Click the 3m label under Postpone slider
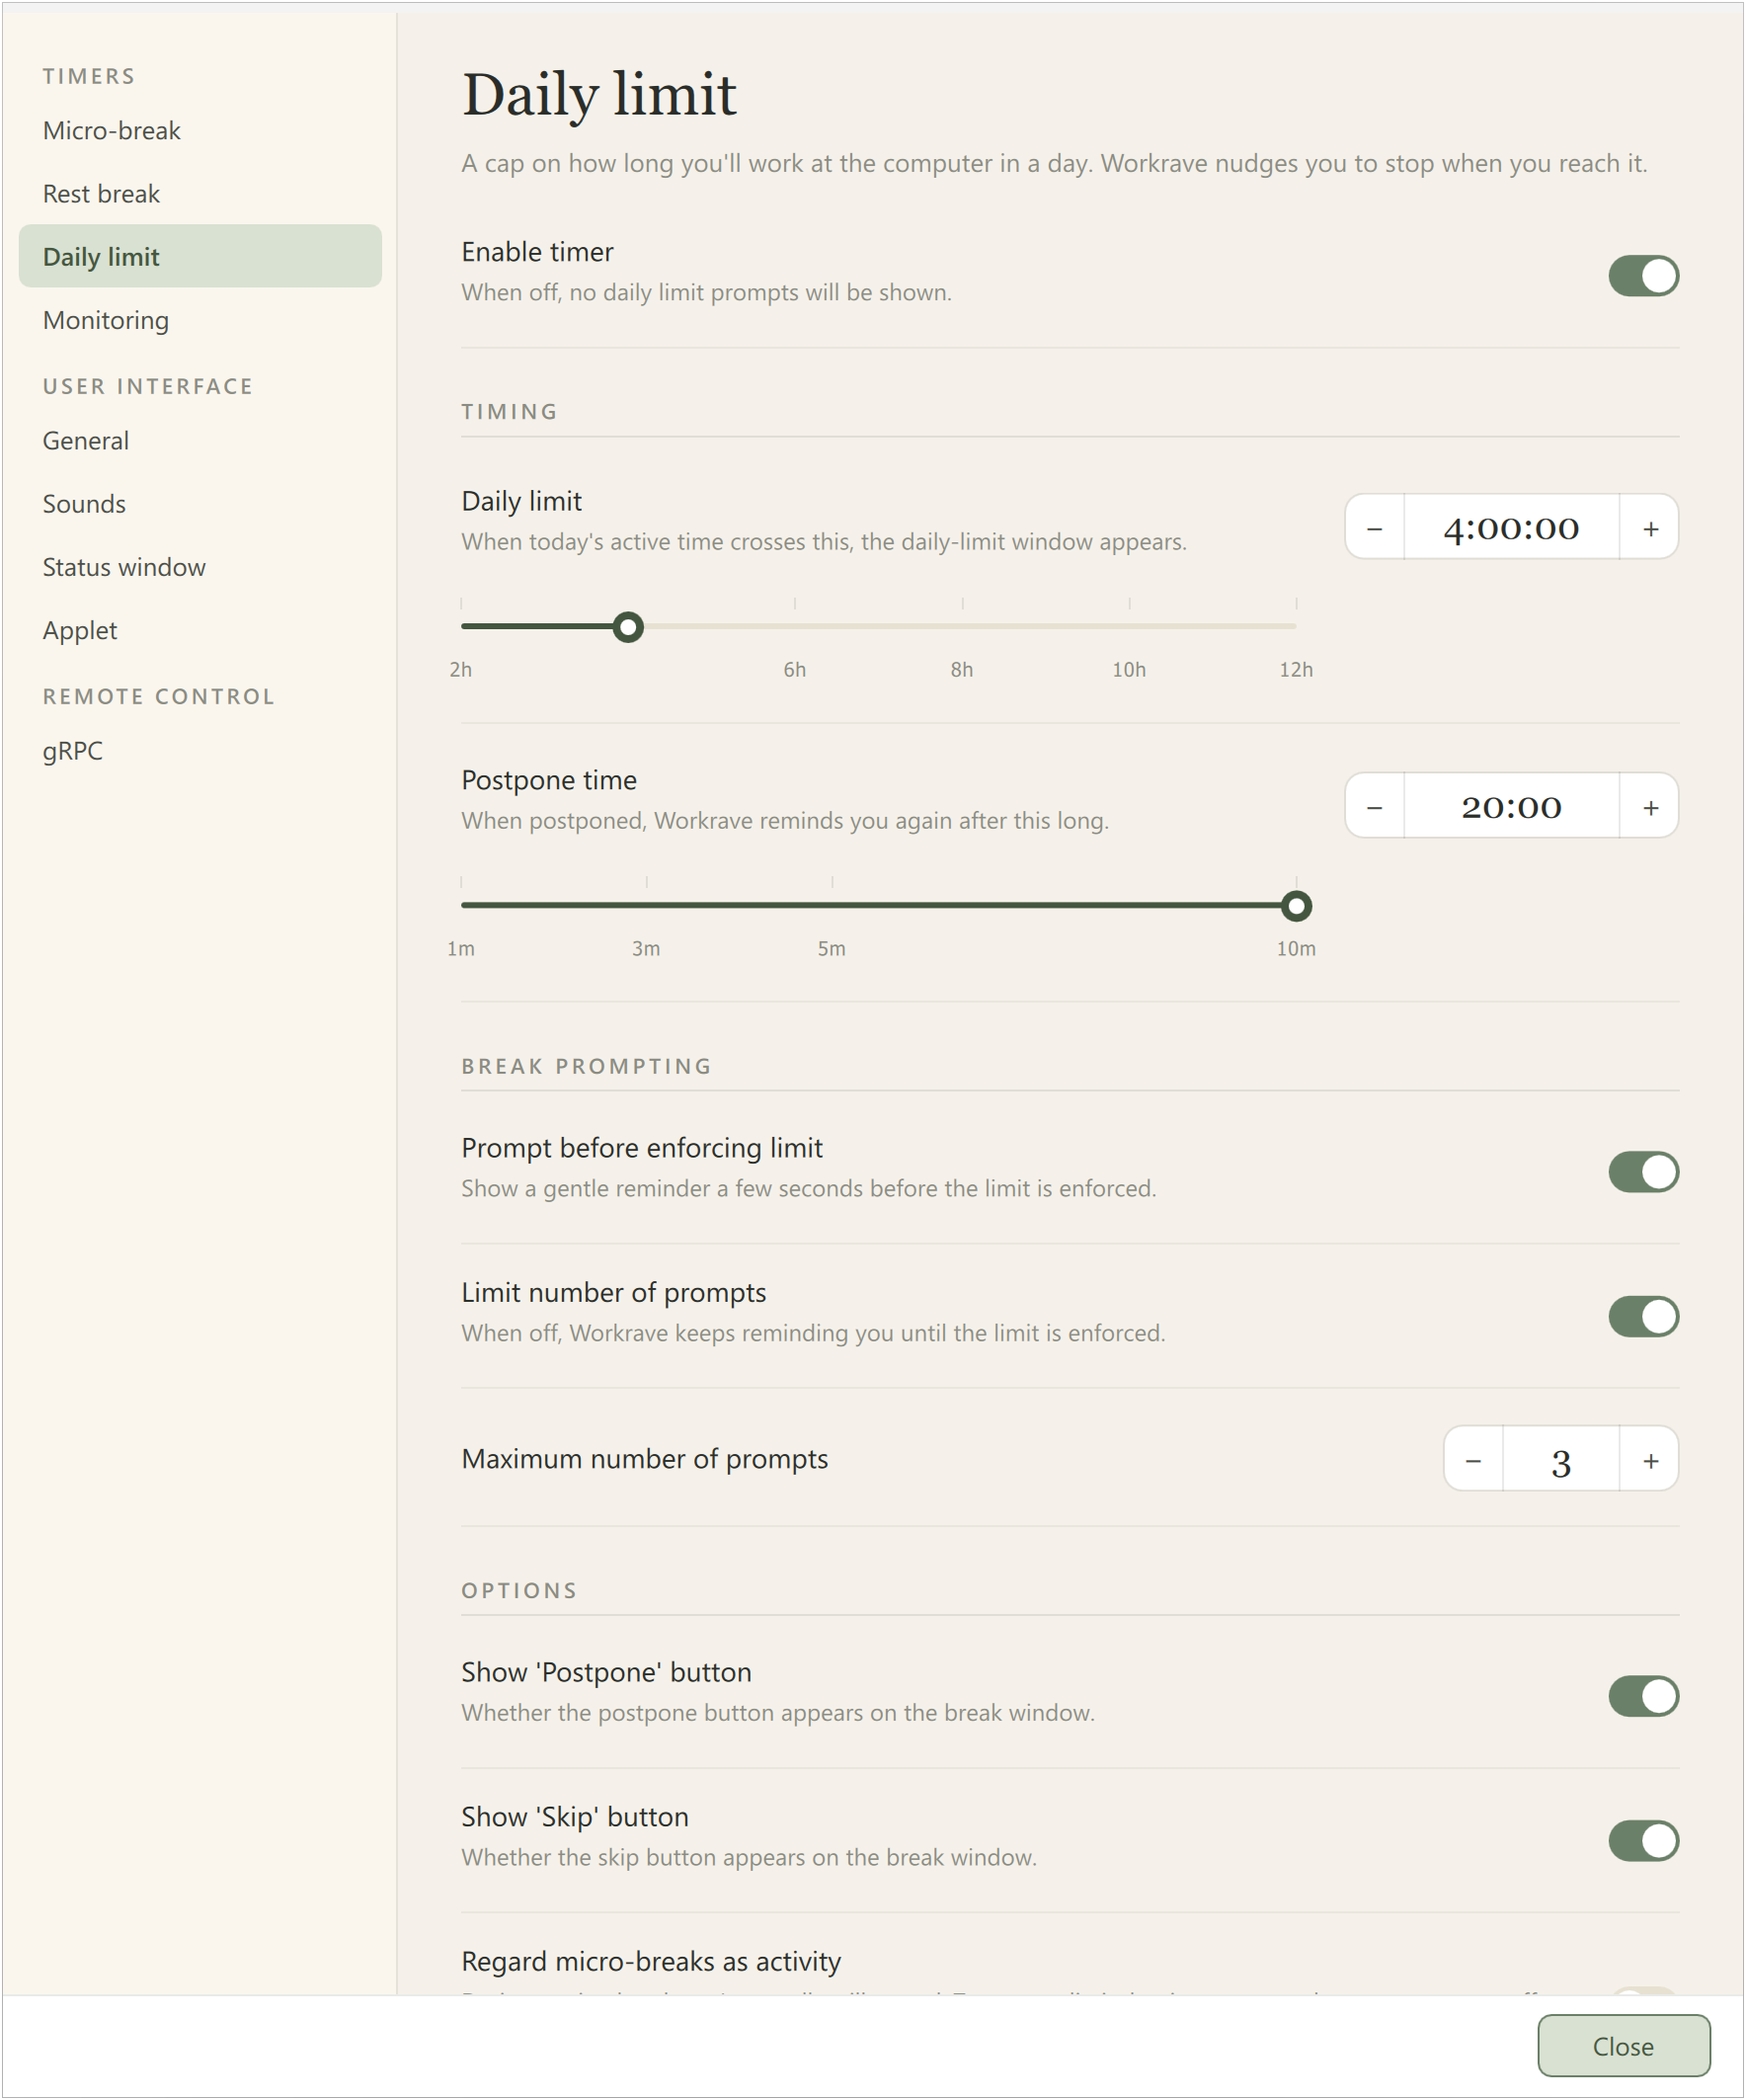The height and width of the screenshot is (2100, 1746). click(646, 949)
